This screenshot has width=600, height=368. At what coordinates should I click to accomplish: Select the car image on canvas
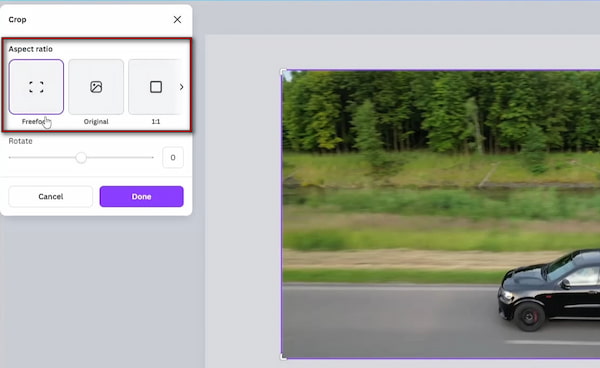(441, 214)
